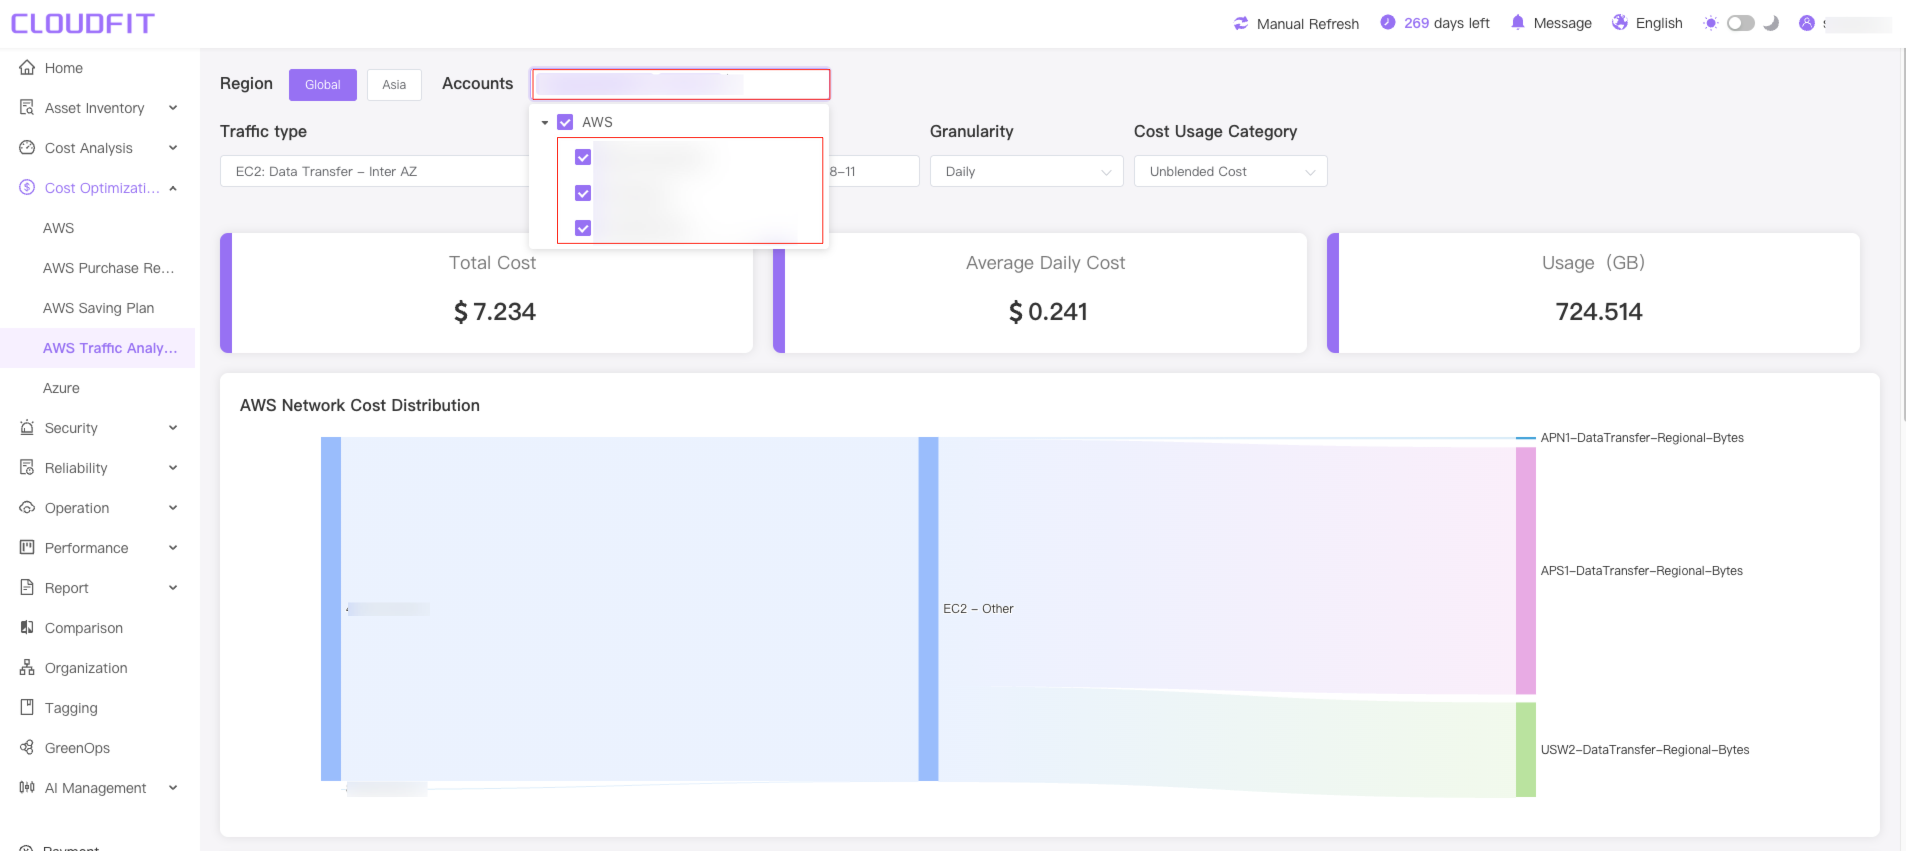Toggle the light/dark theme switch
This screenshot has width=1906, height=851.
point(1741,23)
